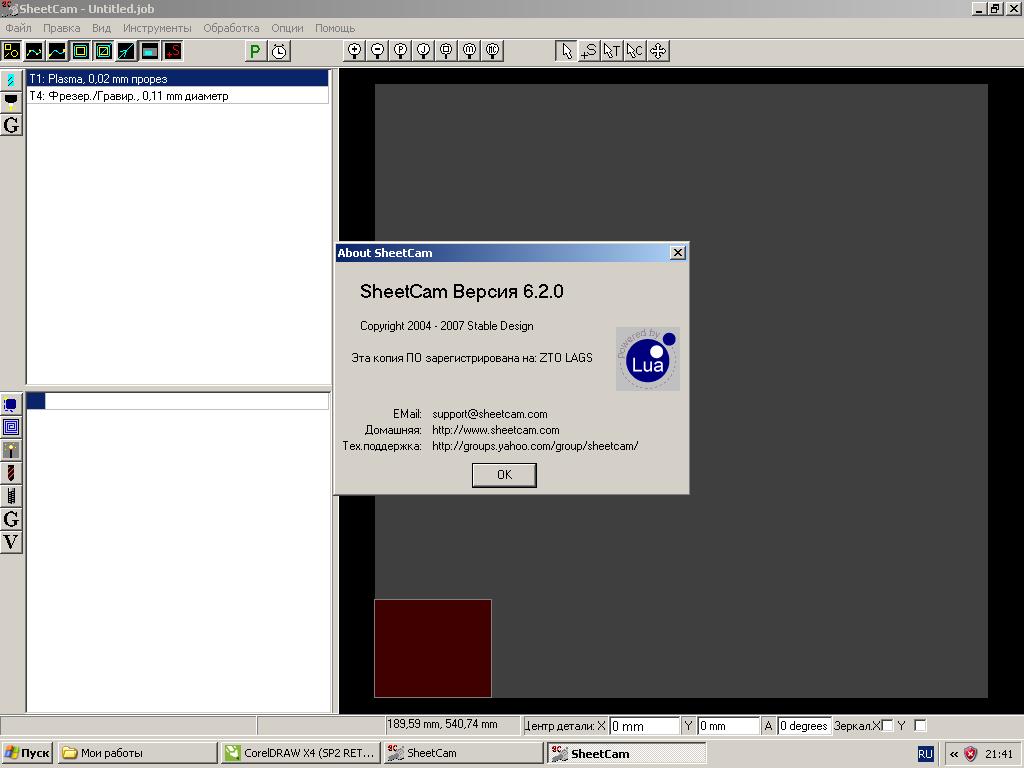Toggle the yellow wavy path display icon
The image size is (1024, 768).
(x=34, y=51)
